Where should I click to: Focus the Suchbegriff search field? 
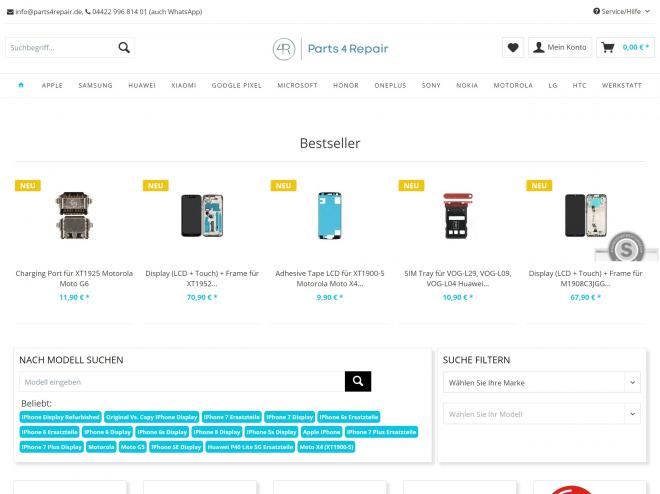coord(60,48)
